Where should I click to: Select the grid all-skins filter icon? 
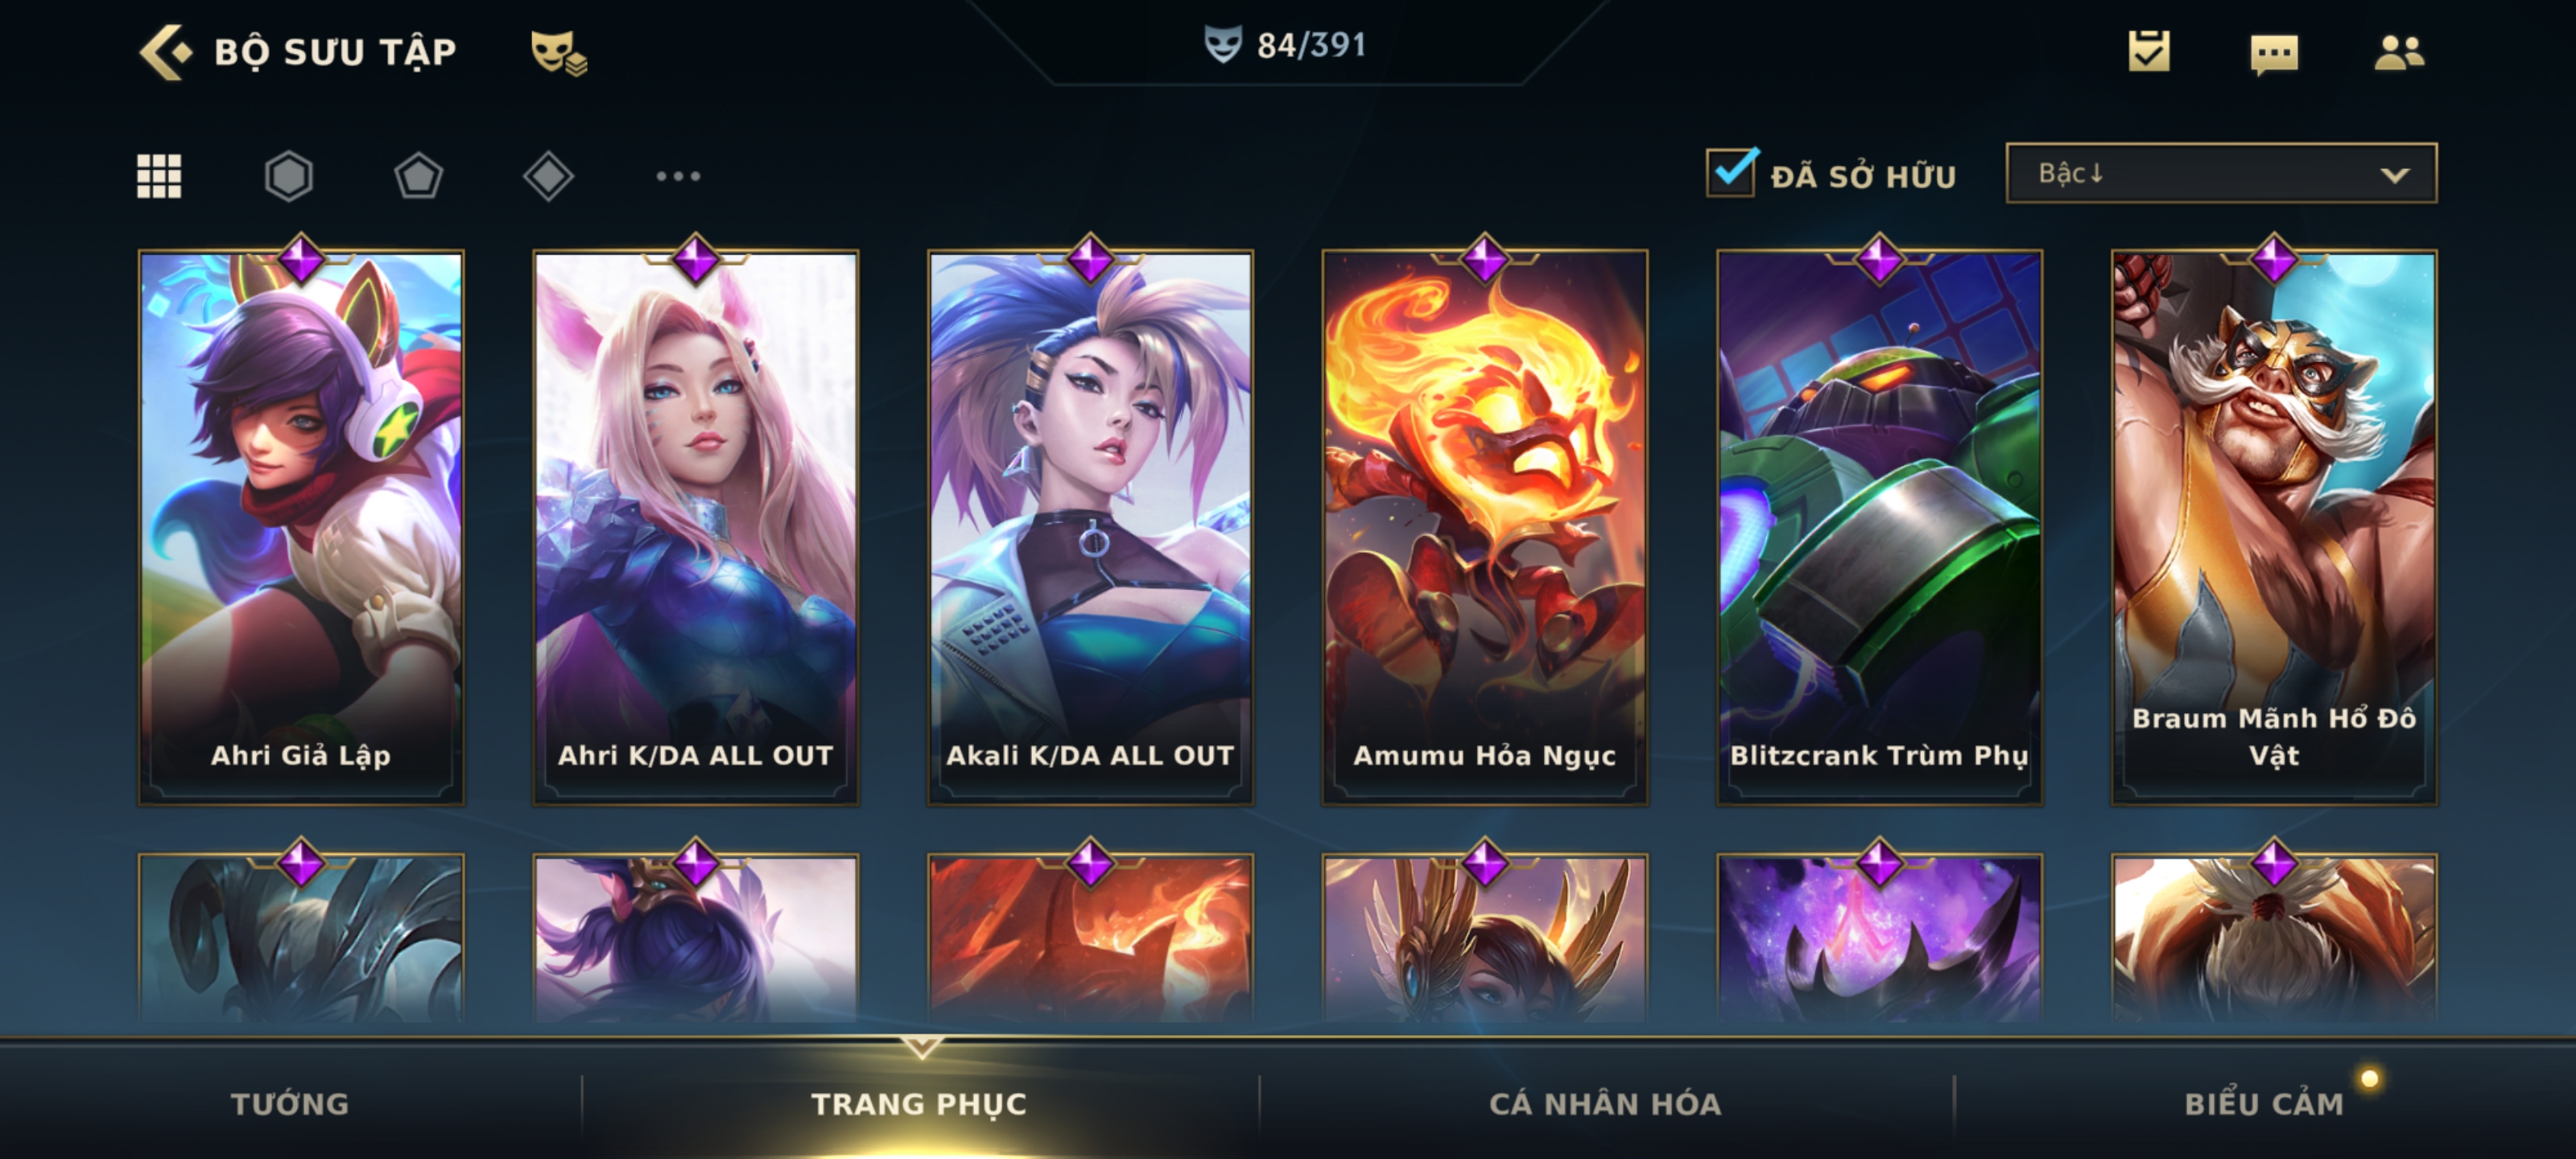(159, 176)
